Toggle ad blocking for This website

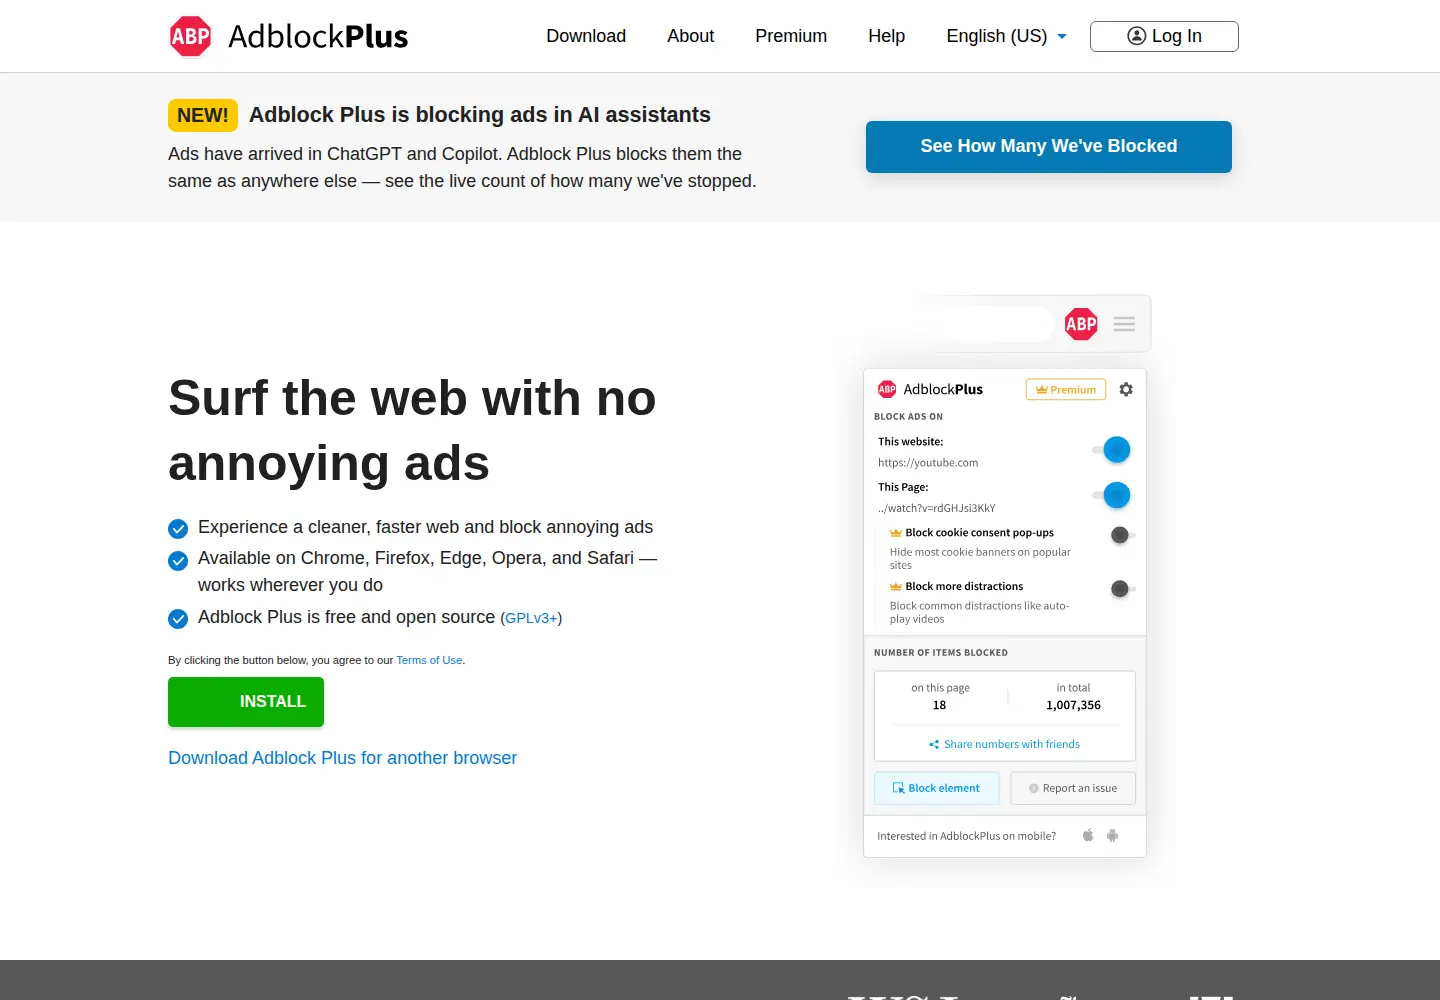[1112, 450]
